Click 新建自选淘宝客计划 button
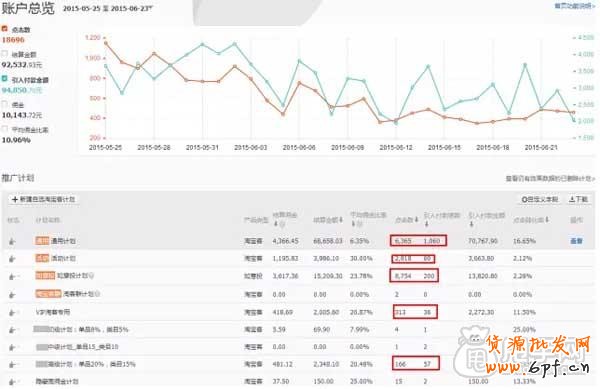The image size is (600, 389). pos(44,199)
